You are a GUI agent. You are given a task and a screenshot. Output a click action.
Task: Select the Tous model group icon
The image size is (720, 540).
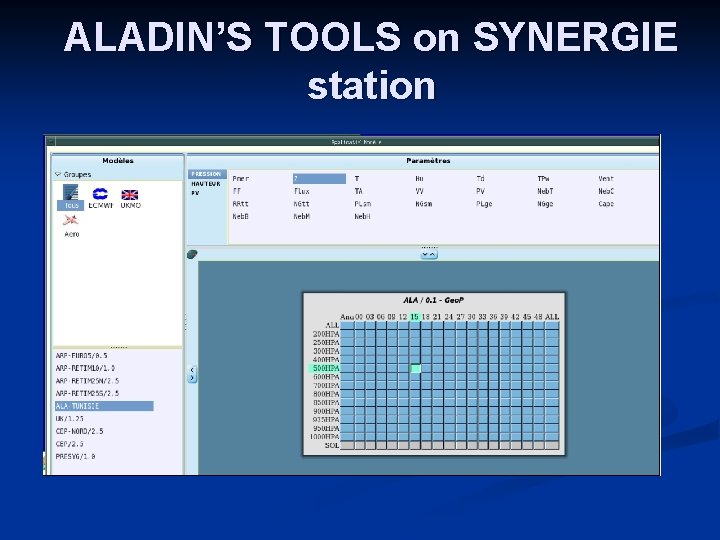pos(71,197)
